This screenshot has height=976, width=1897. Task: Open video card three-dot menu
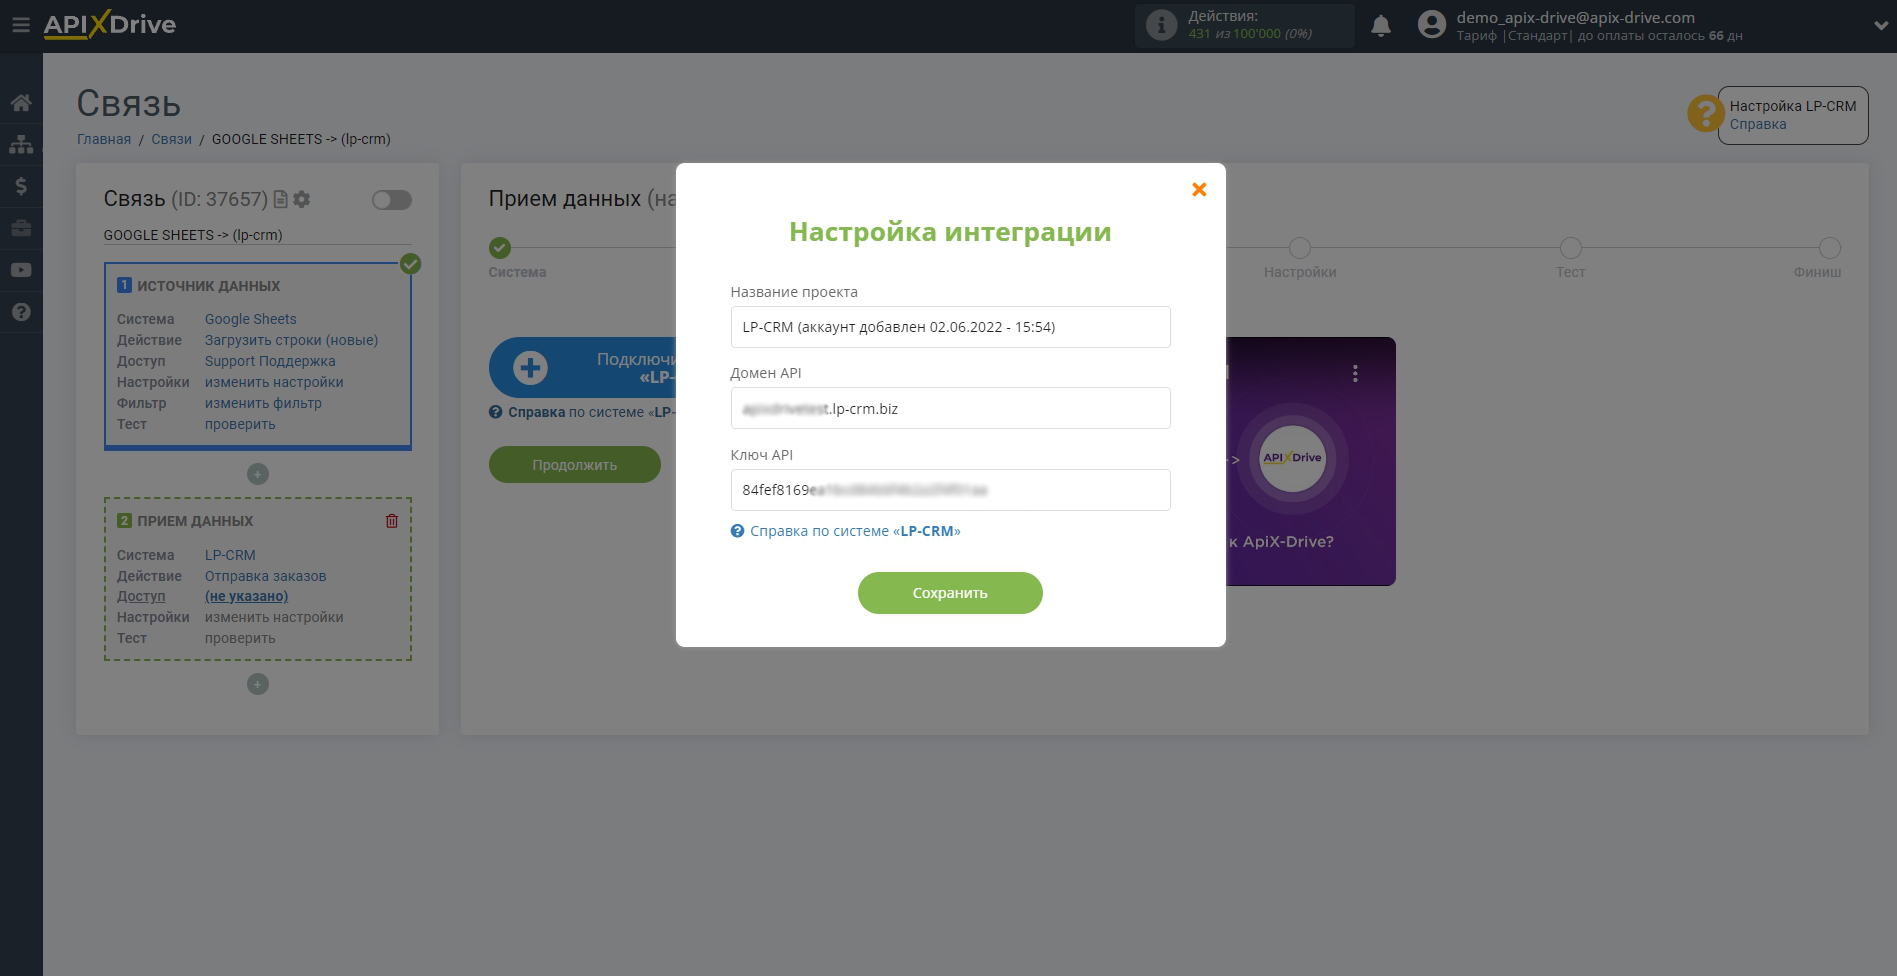pos(1355,373)
